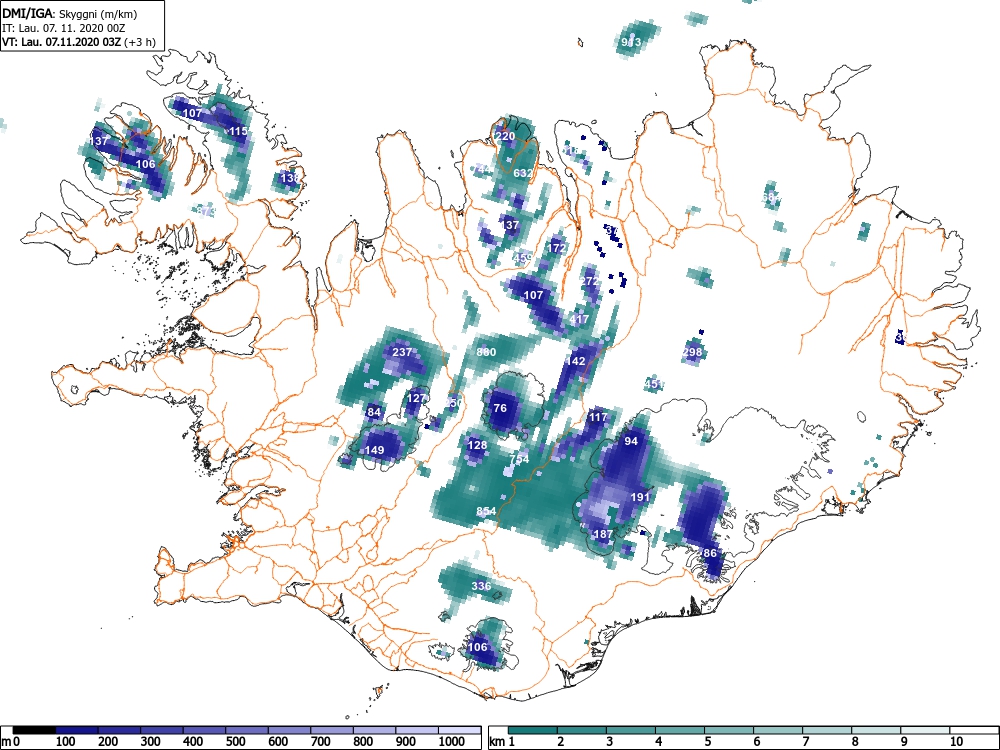The height and width of the screenshot is (750, 1000).
Task: Select the dark blue swatch between 100 and 200
Action: point(77,730)
